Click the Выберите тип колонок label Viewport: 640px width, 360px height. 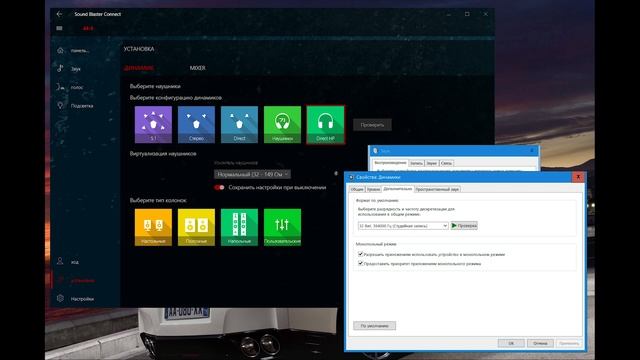click(x=158, y=200)
